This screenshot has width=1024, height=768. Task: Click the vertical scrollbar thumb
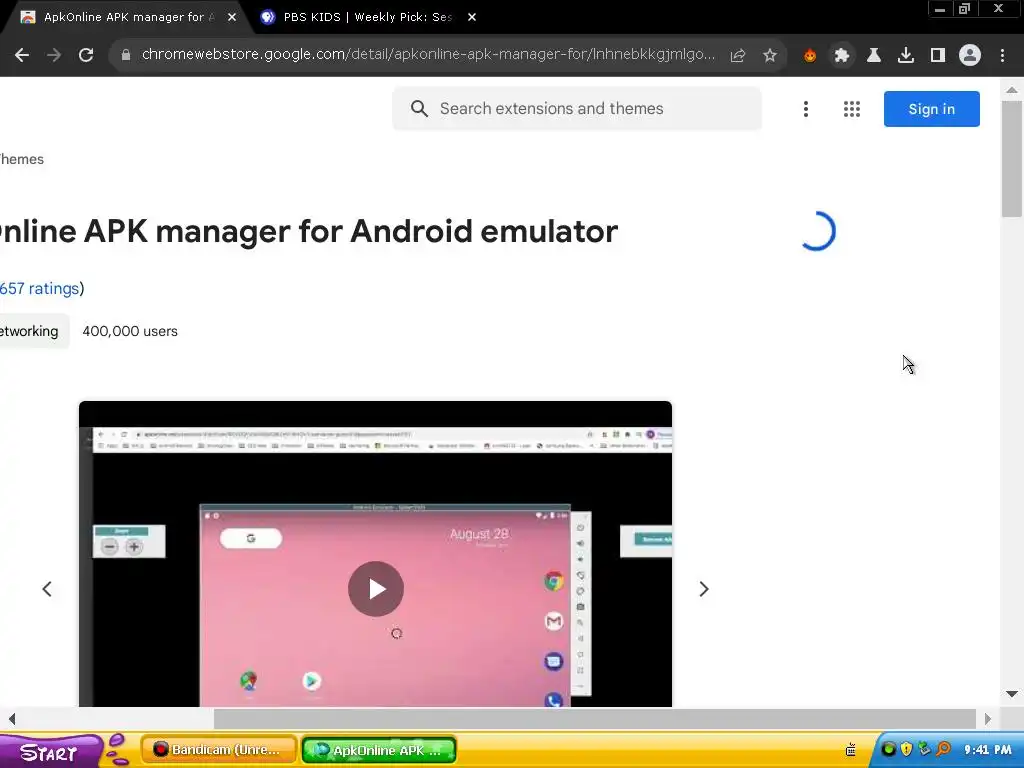pos(1012,157)
